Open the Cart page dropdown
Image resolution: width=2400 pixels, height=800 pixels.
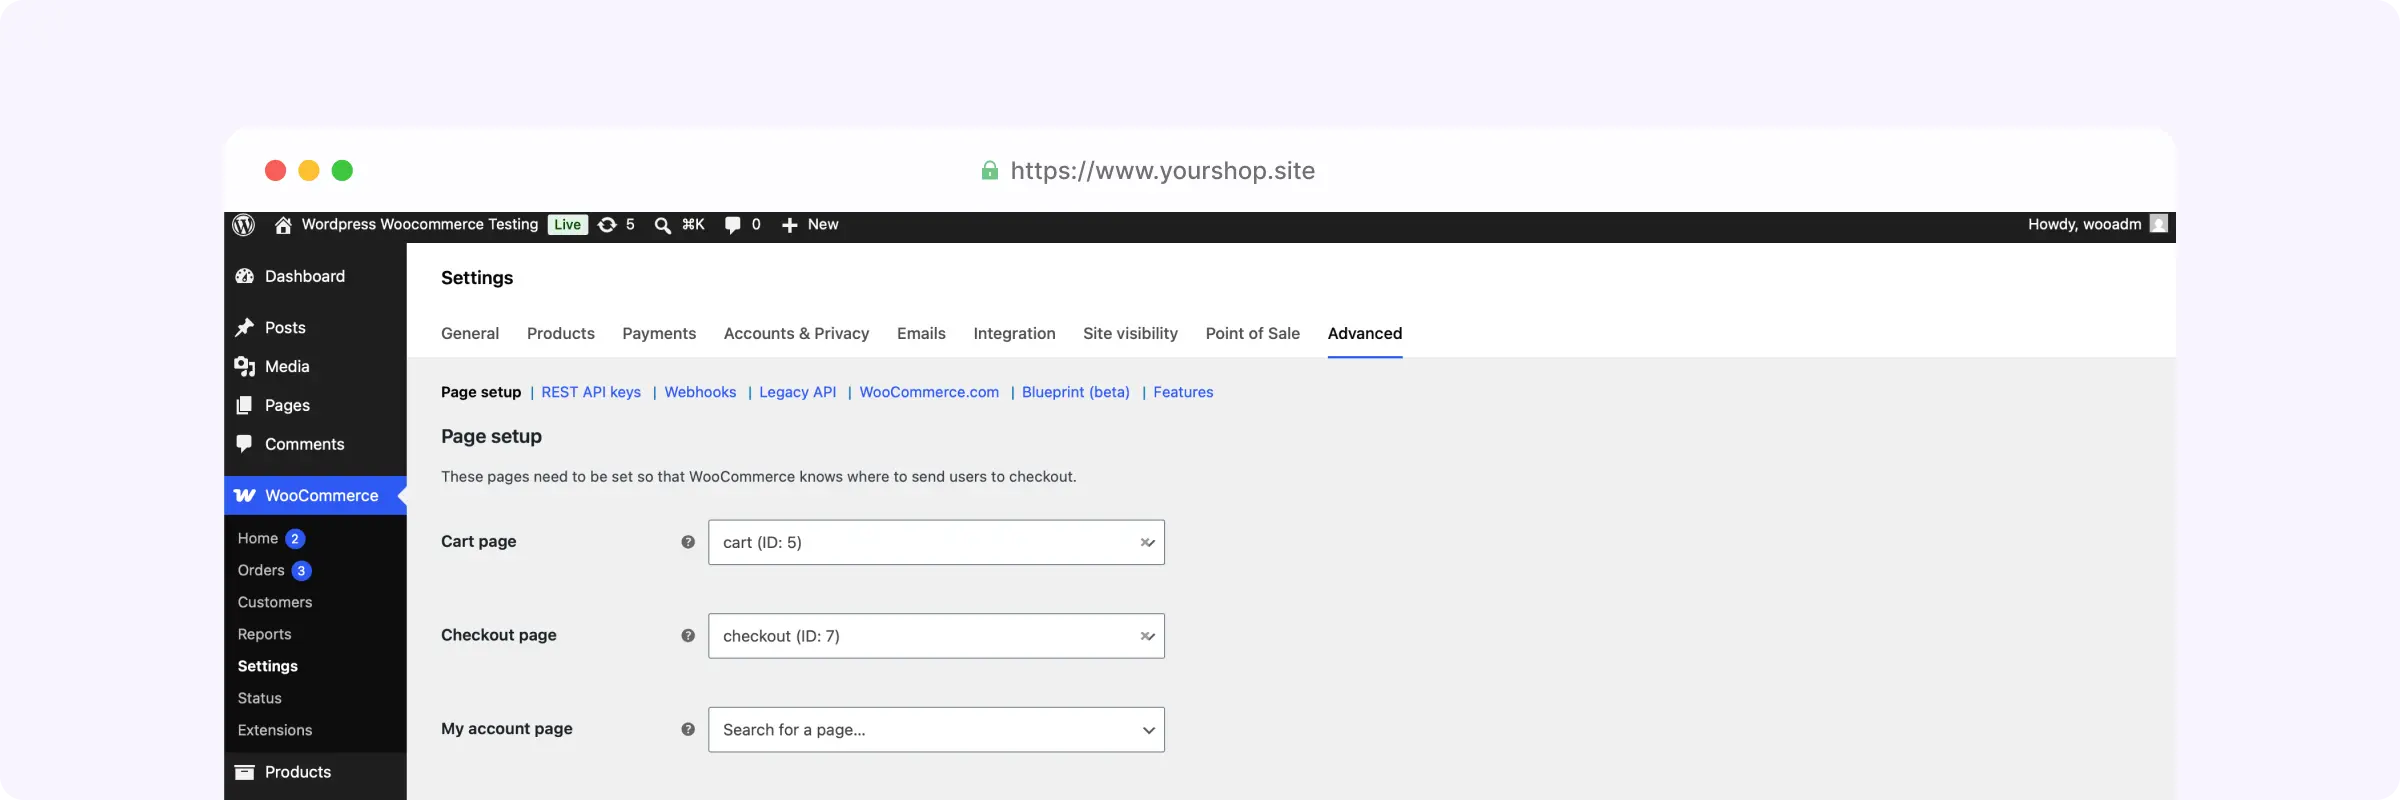[936, 542]
